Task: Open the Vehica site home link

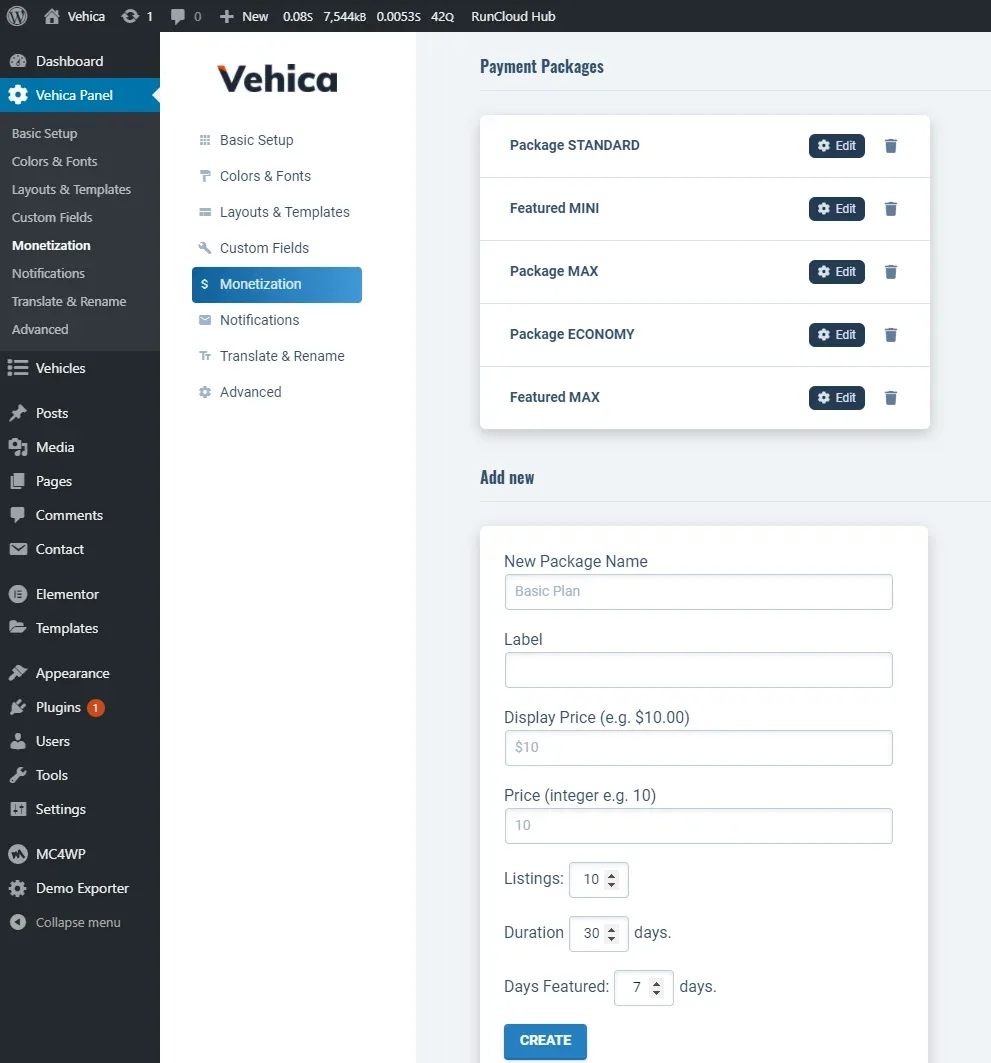Action: coord(75,16)
